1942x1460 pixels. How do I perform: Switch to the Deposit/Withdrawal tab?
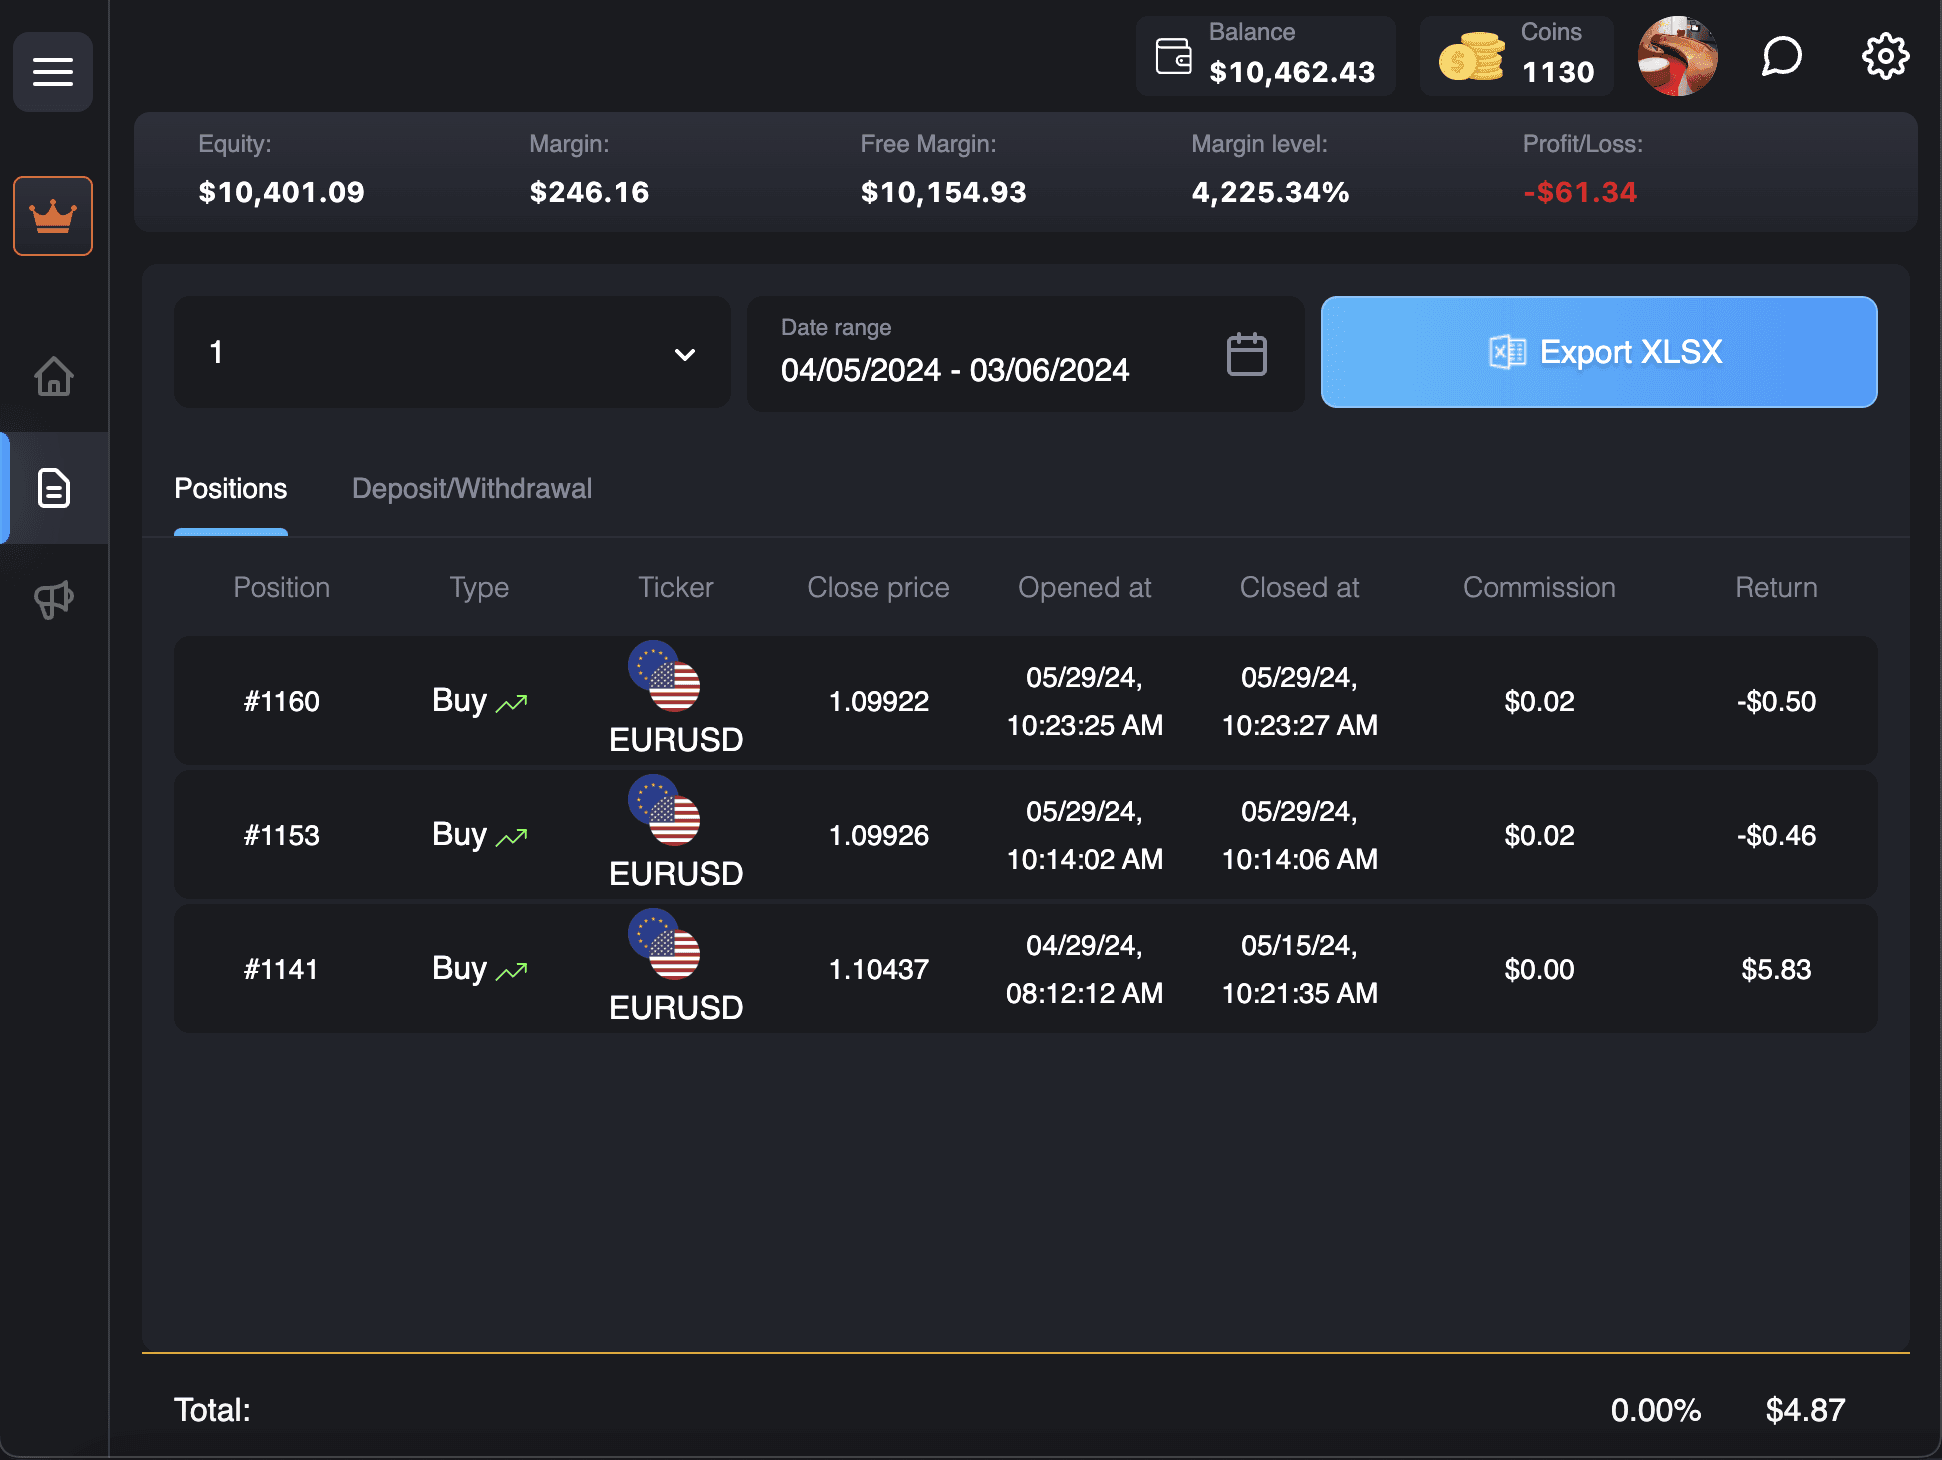point(472,489)
